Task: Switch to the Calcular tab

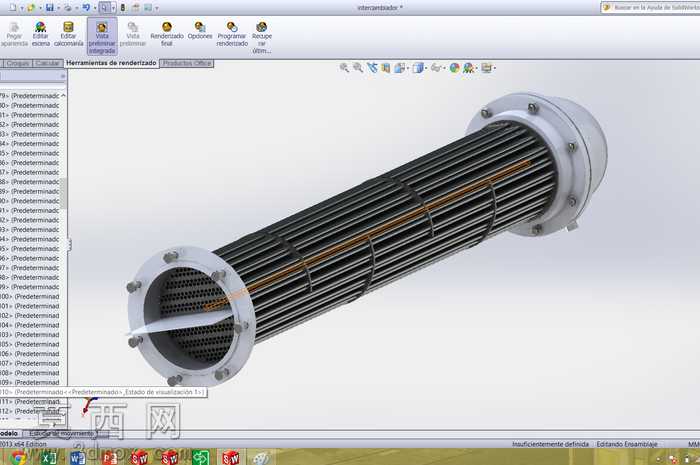Action: 47,63
